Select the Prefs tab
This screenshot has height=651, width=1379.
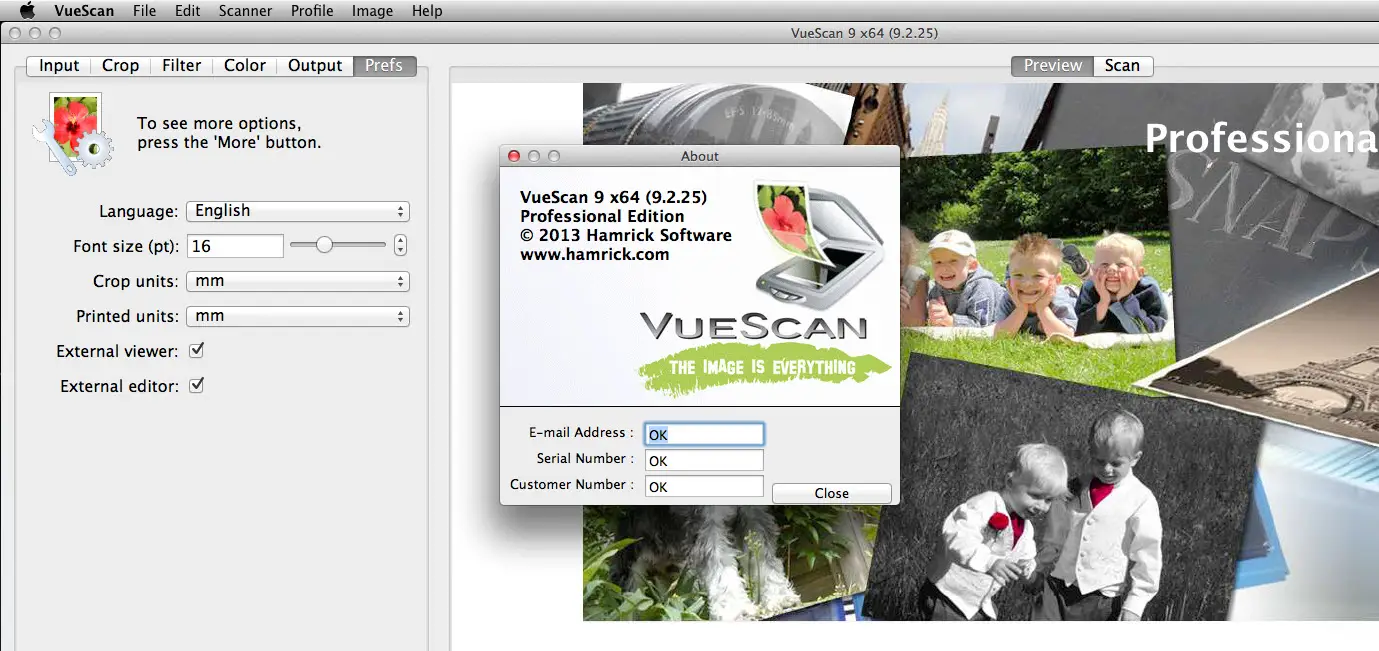(384, 66)
